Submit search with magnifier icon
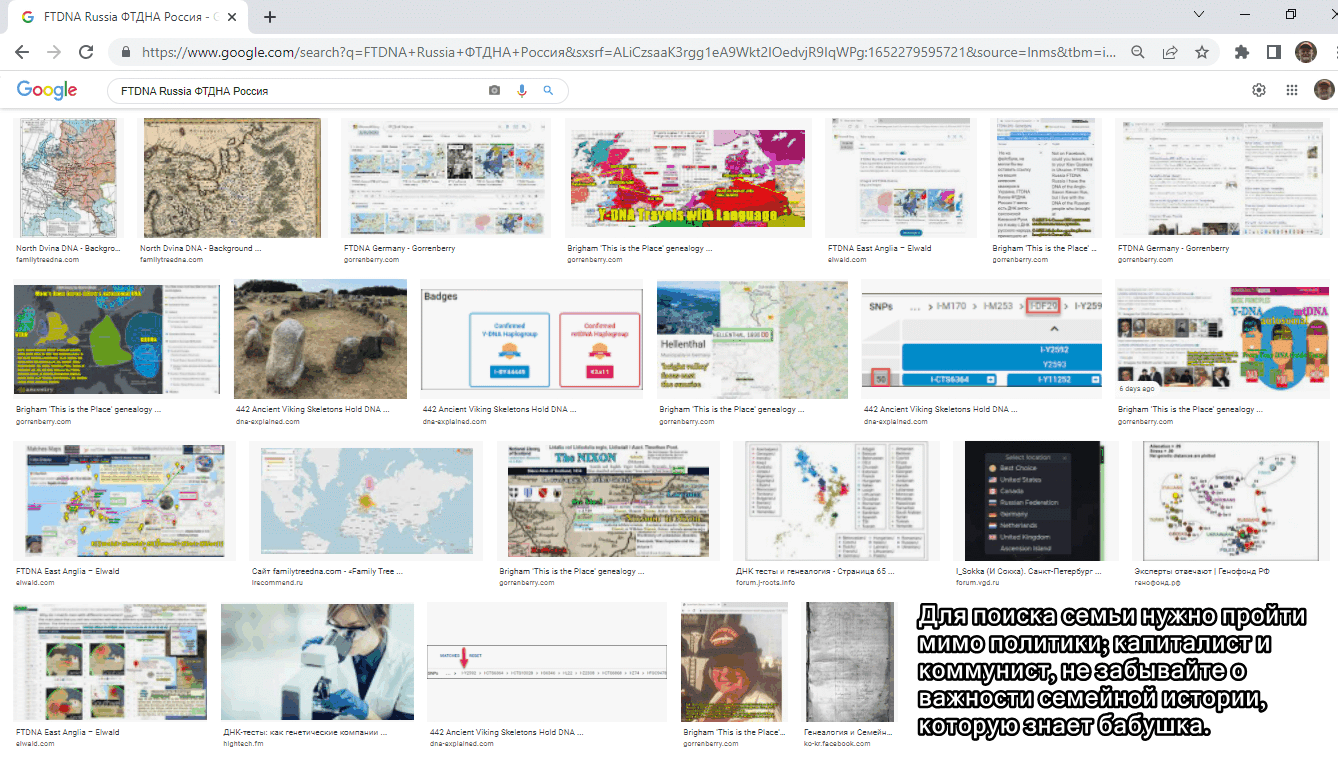 click(x=548, y=90)
